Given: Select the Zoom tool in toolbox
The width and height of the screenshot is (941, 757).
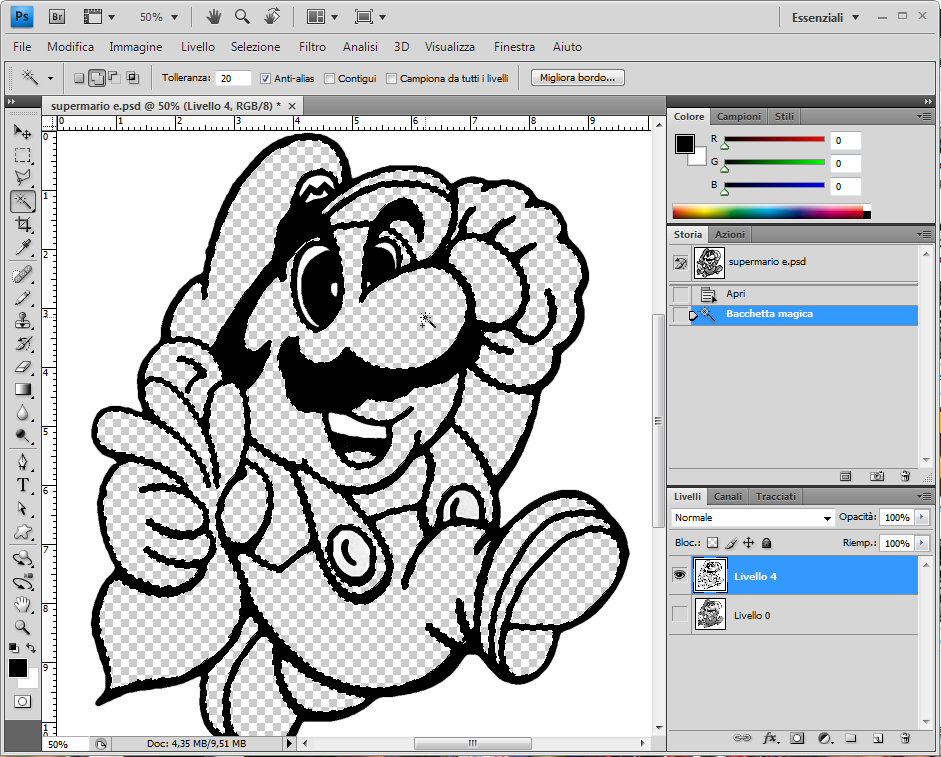Looking at the screenshot, I should (x=23, y=627).
